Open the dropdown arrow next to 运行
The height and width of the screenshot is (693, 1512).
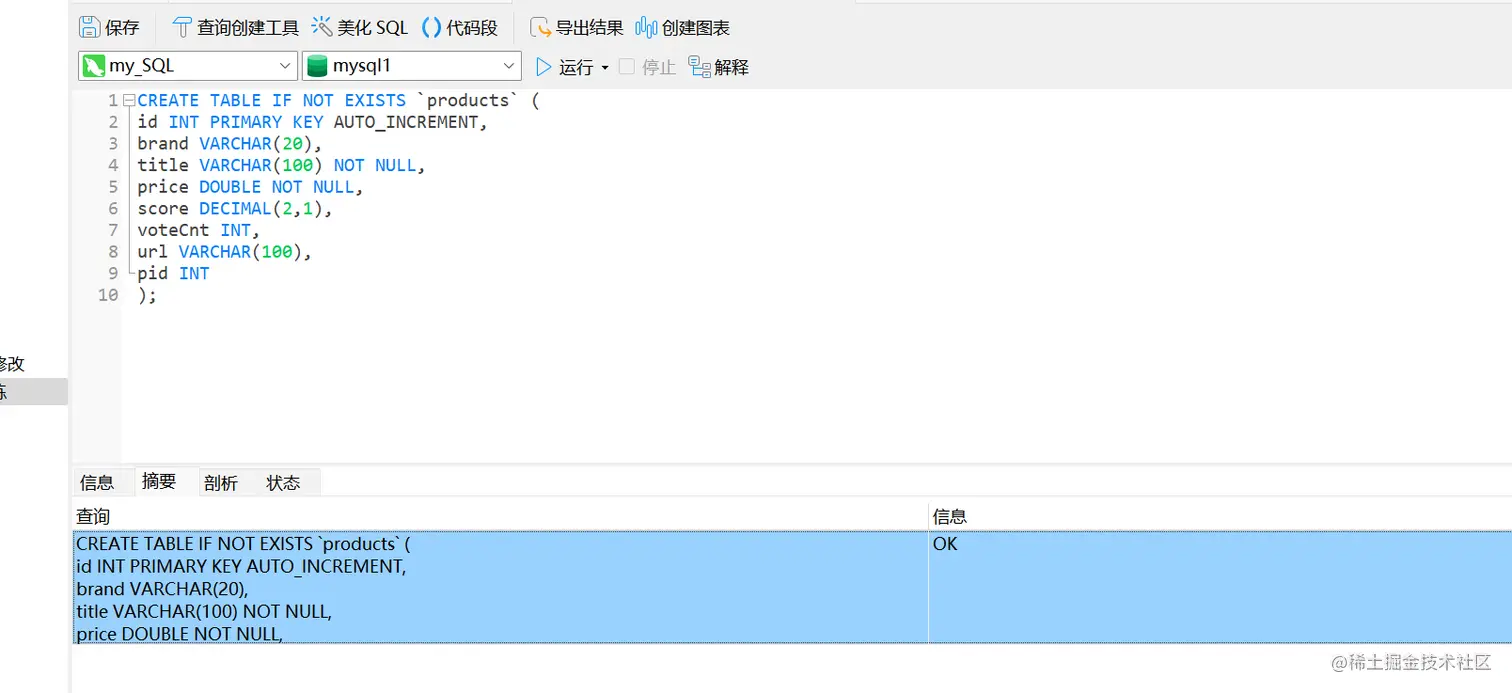click(x=605, y=68)
